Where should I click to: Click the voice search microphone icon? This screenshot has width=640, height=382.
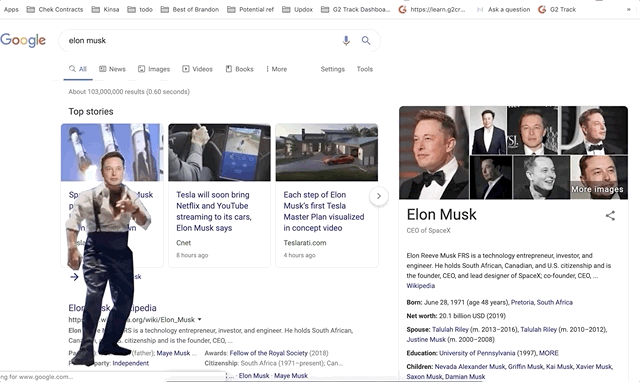(x=346, y=40)
